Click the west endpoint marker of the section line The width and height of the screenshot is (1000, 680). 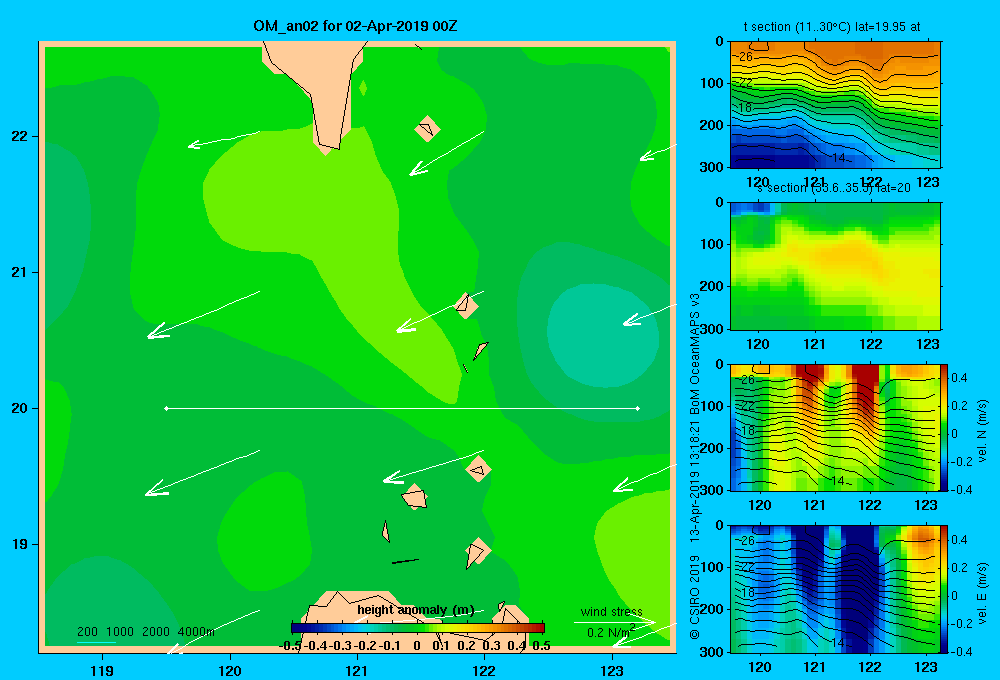pos(166,408)
